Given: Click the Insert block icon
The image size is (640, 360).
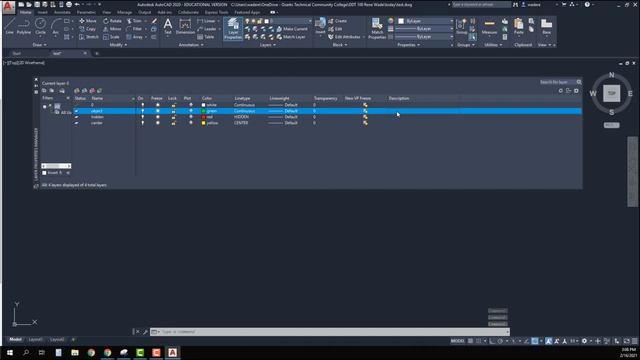Looking at the screenshot, I should [320, 26].
